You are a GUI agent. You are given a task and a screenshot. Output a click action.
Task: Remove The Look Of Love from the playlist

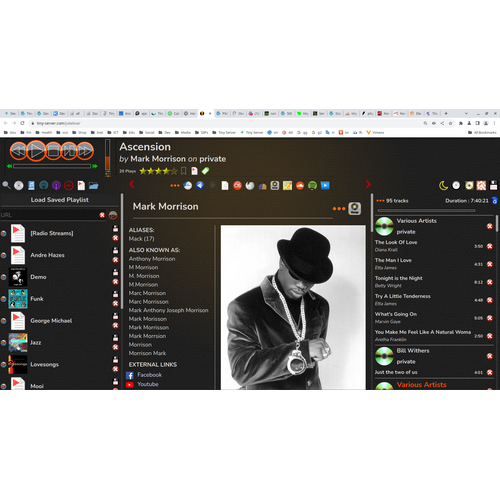490,246
